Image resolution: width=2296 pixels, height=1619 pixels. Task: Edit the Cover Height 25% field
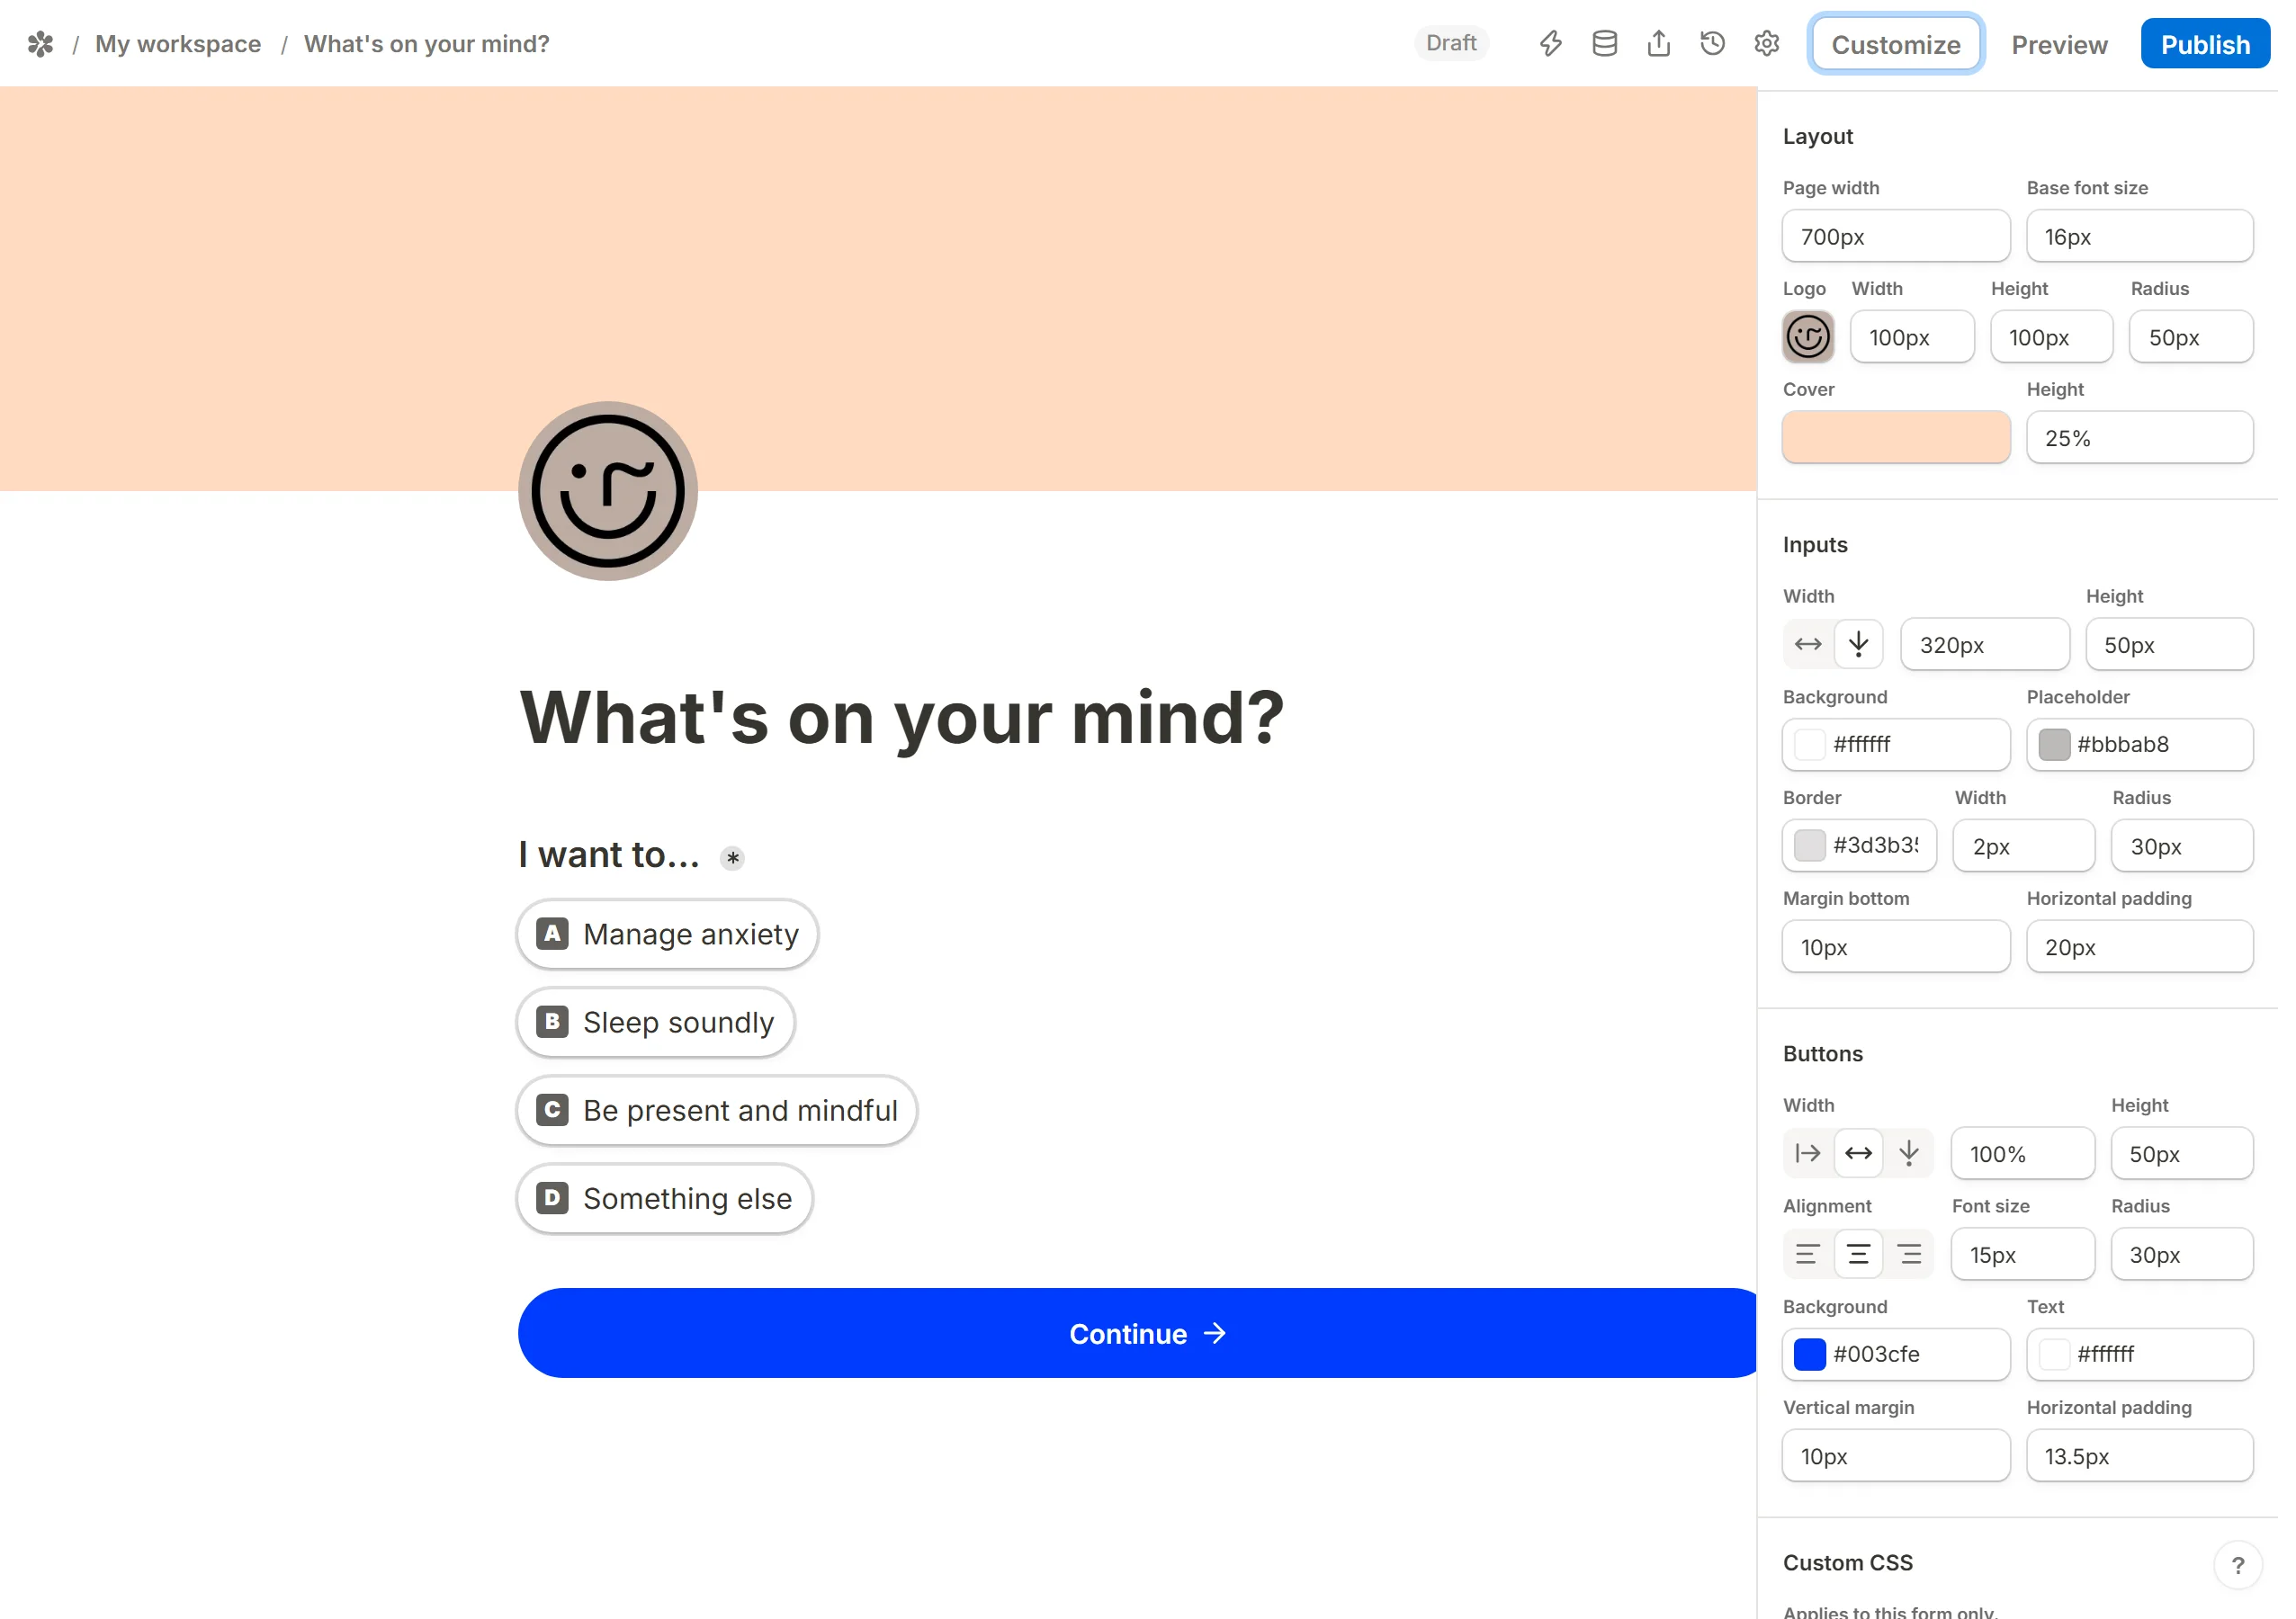tap(2139, 437)
